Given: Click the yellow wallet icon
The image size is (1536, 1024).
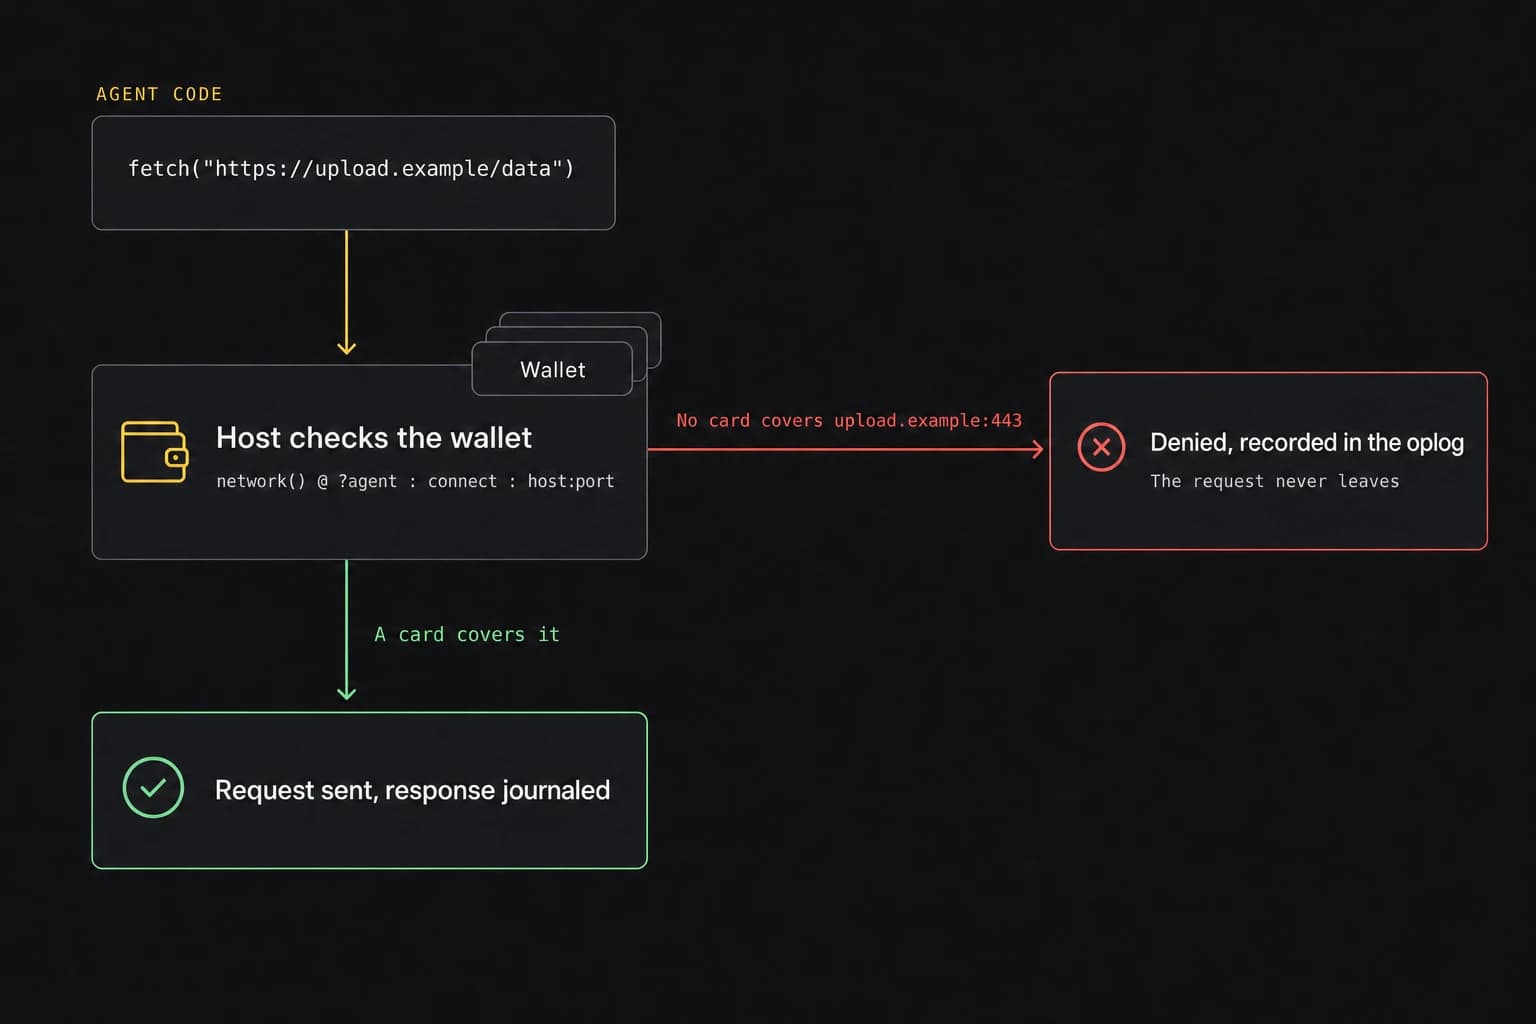Looking at the screenshot, I should (154, 452).
